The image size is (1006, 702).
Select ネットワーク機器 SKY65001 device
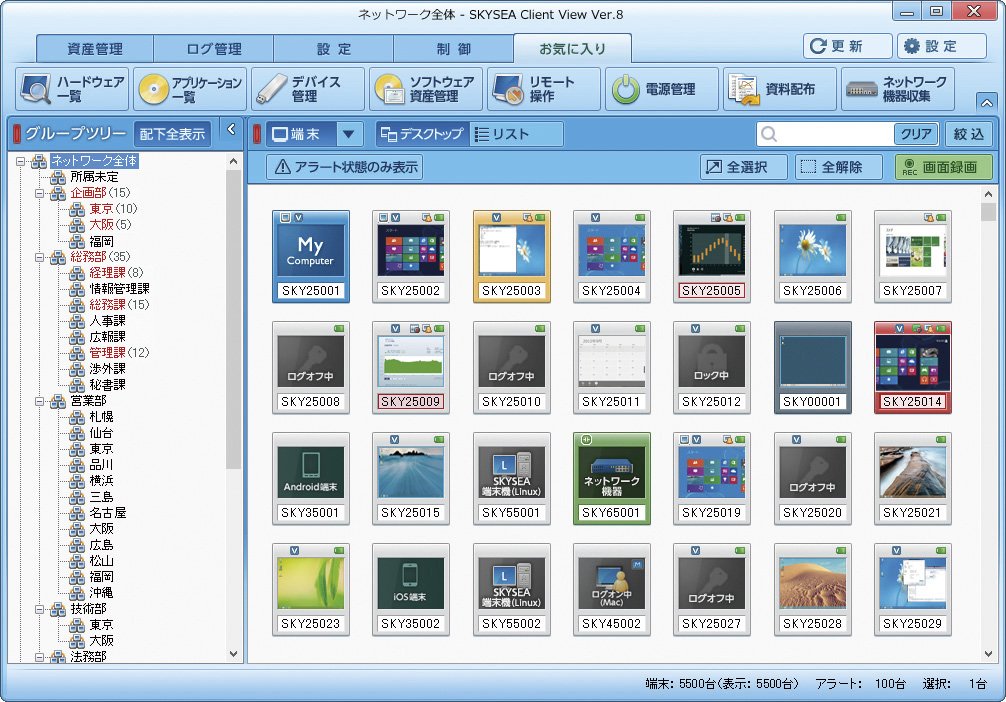tap(611, 479)
